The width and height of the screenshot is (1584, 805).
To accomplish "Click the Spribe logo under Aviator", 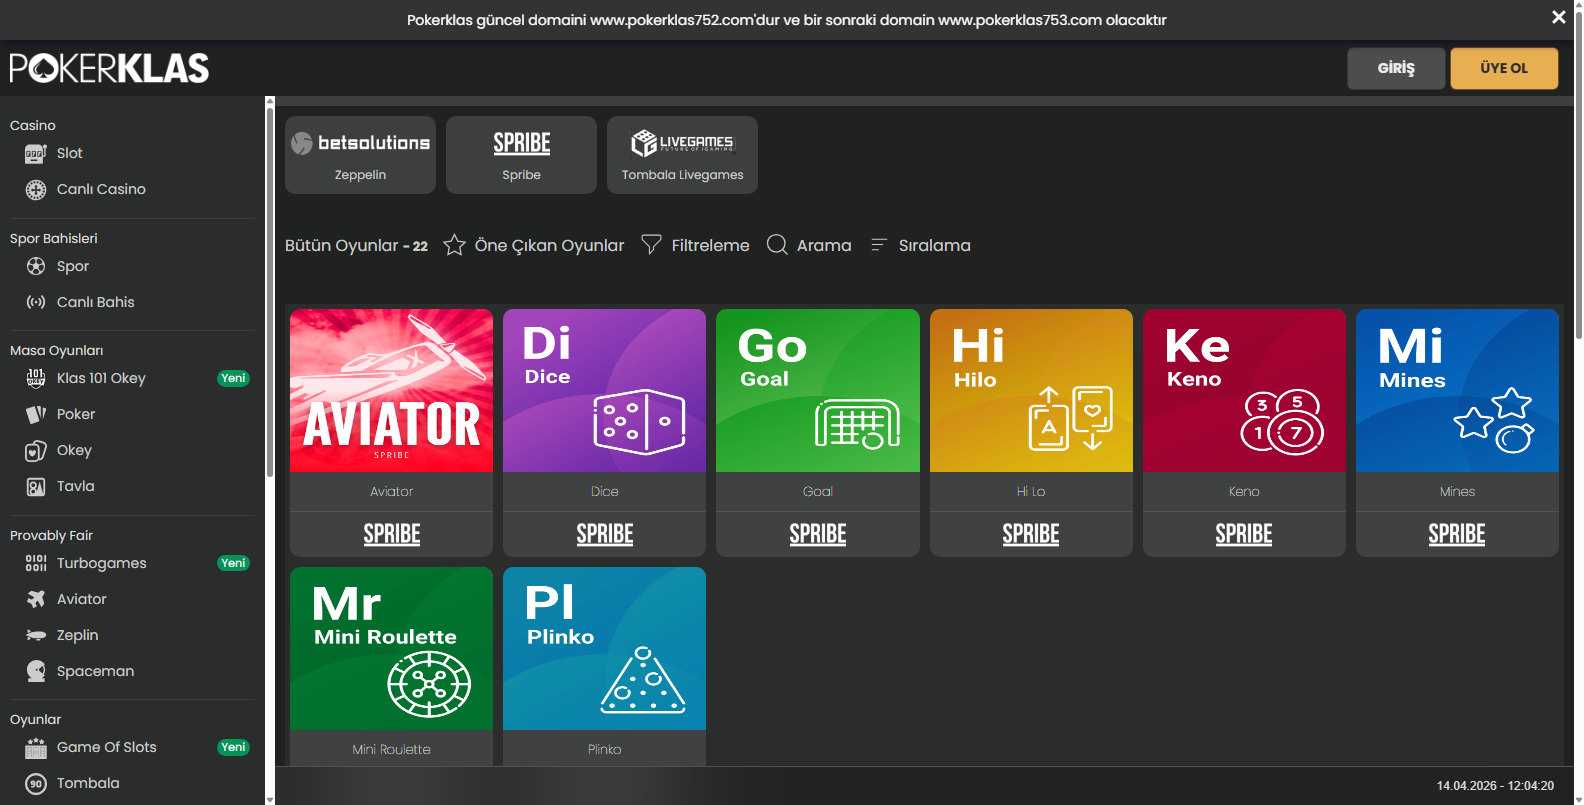I will [x=391, y=534].
